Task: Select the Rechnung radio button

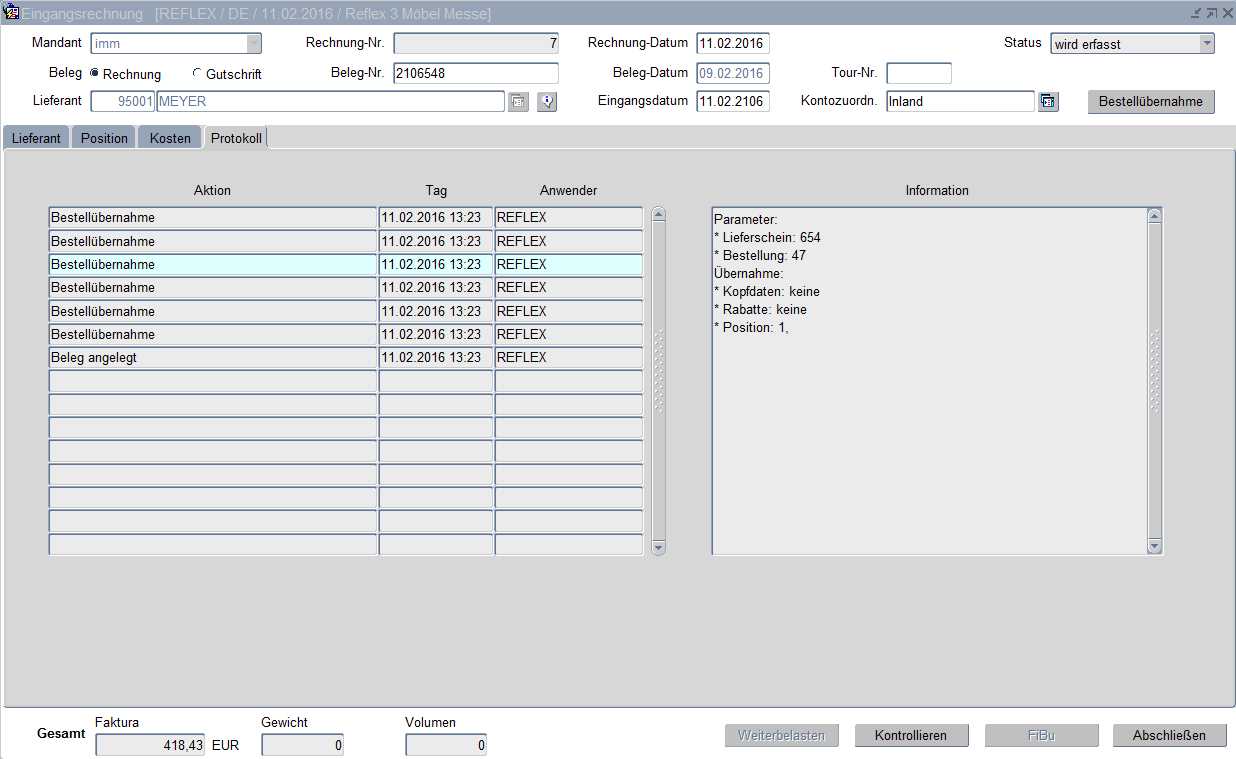Action: coord(95,74)
